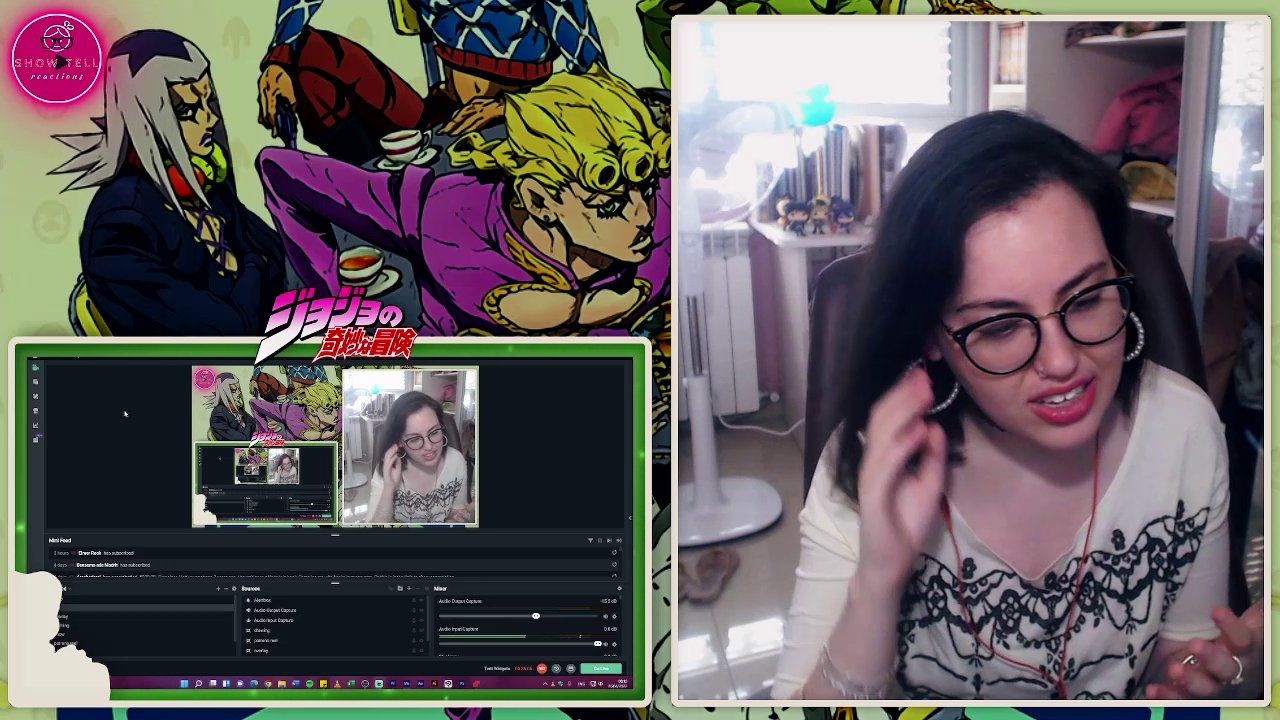
Task: Toggle visibility of the drawing source
Action: click(x=421, y=630)
